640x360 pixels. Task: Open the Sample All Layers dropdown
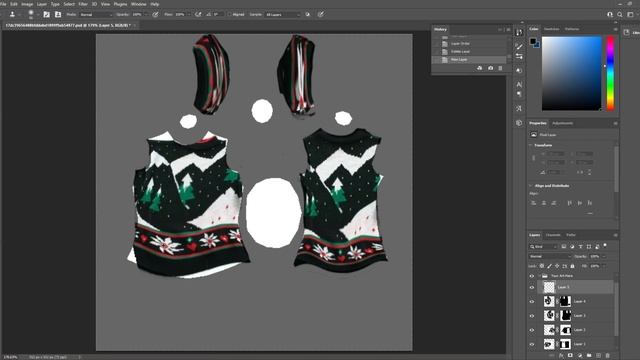click(282, 15)
